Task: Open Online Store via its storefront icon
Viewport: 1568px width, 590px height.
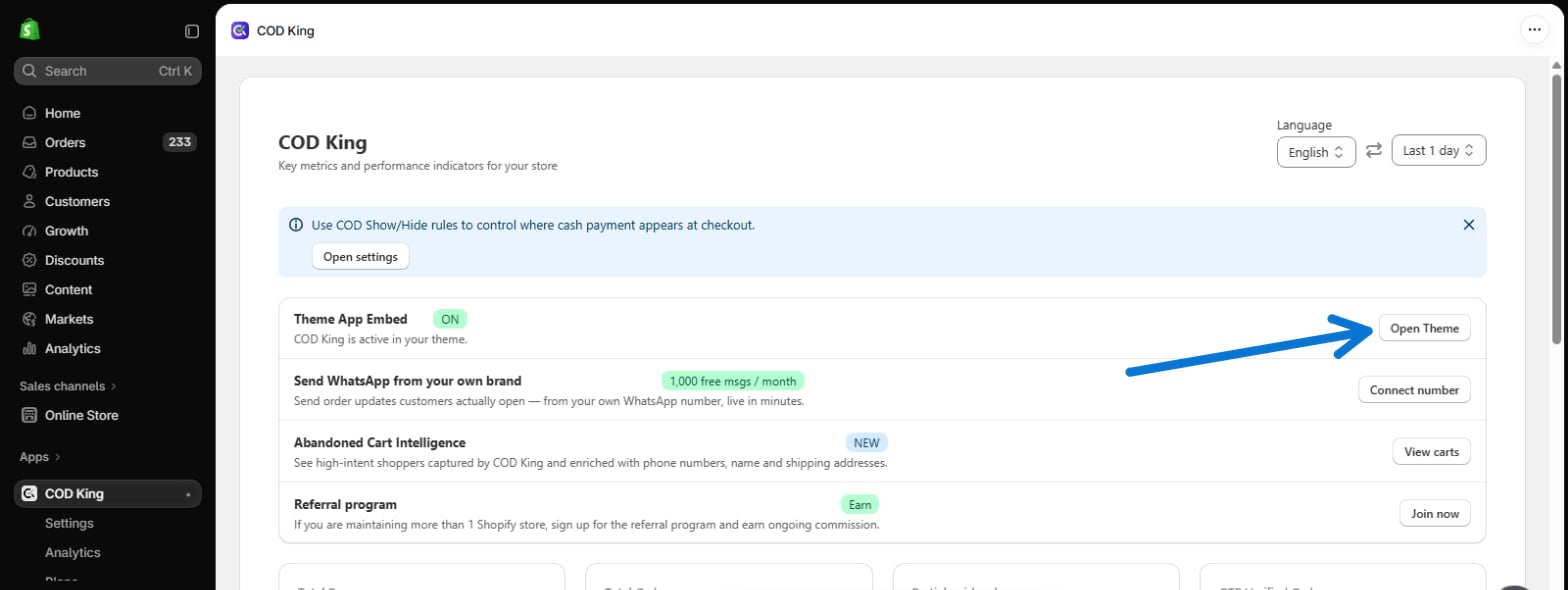Action: coord(29,415)
